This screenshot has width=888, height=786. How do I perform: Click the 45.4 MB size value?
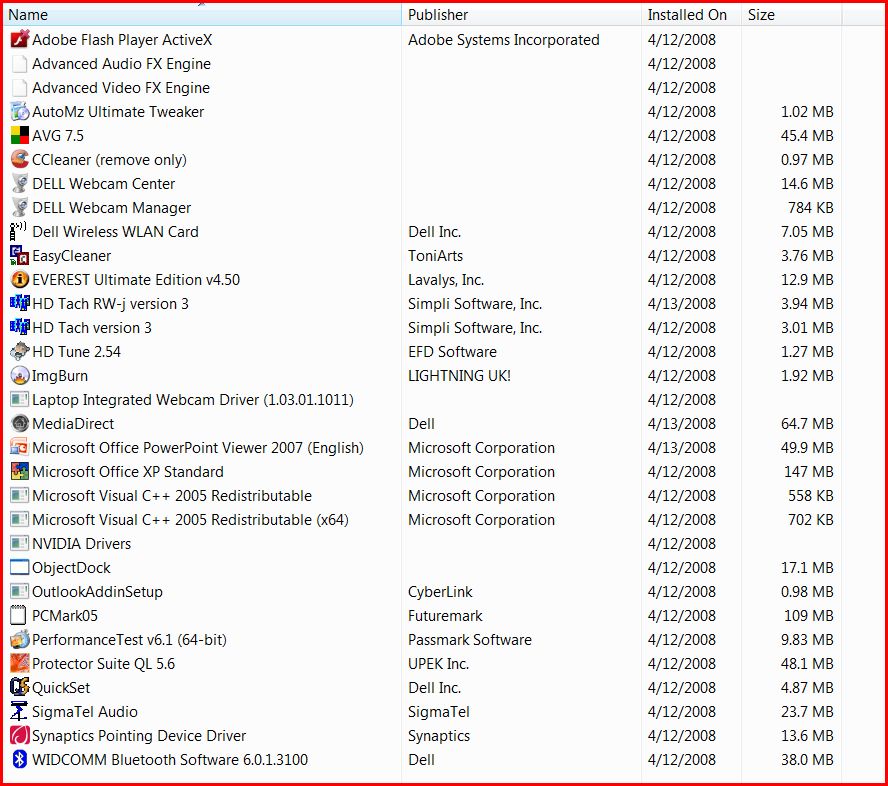tap(807, 136)
